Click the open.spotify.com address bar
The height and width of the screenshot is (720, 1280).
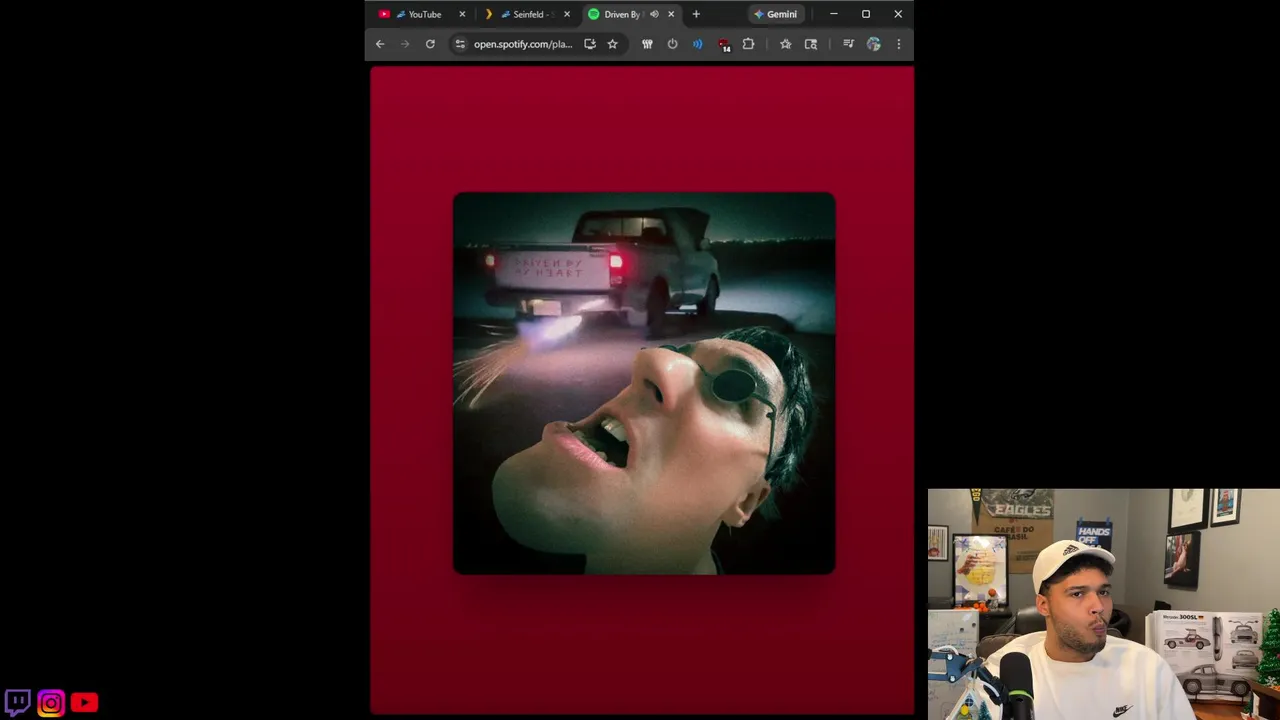pos(523,44)
